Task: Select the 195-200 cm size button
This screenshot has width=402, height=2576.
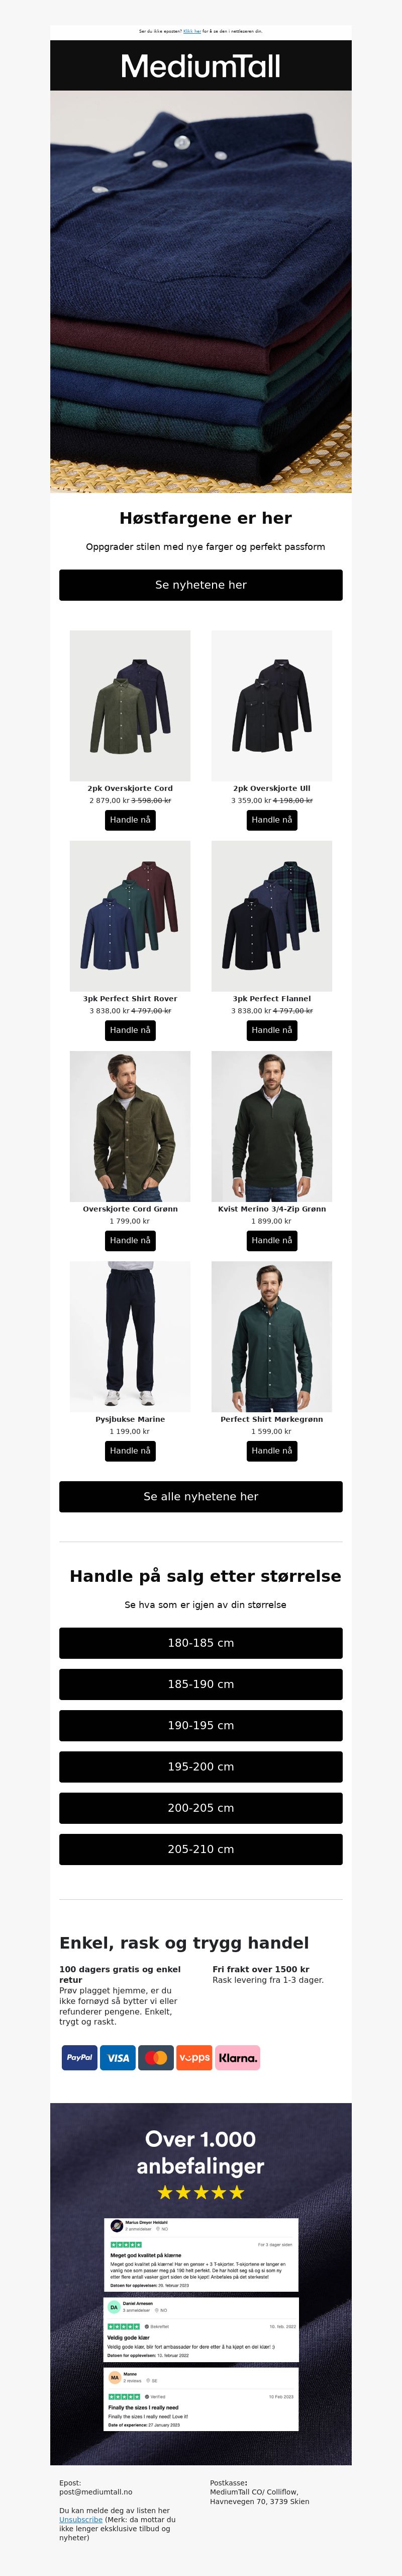Action: (x=200, y=1767)
